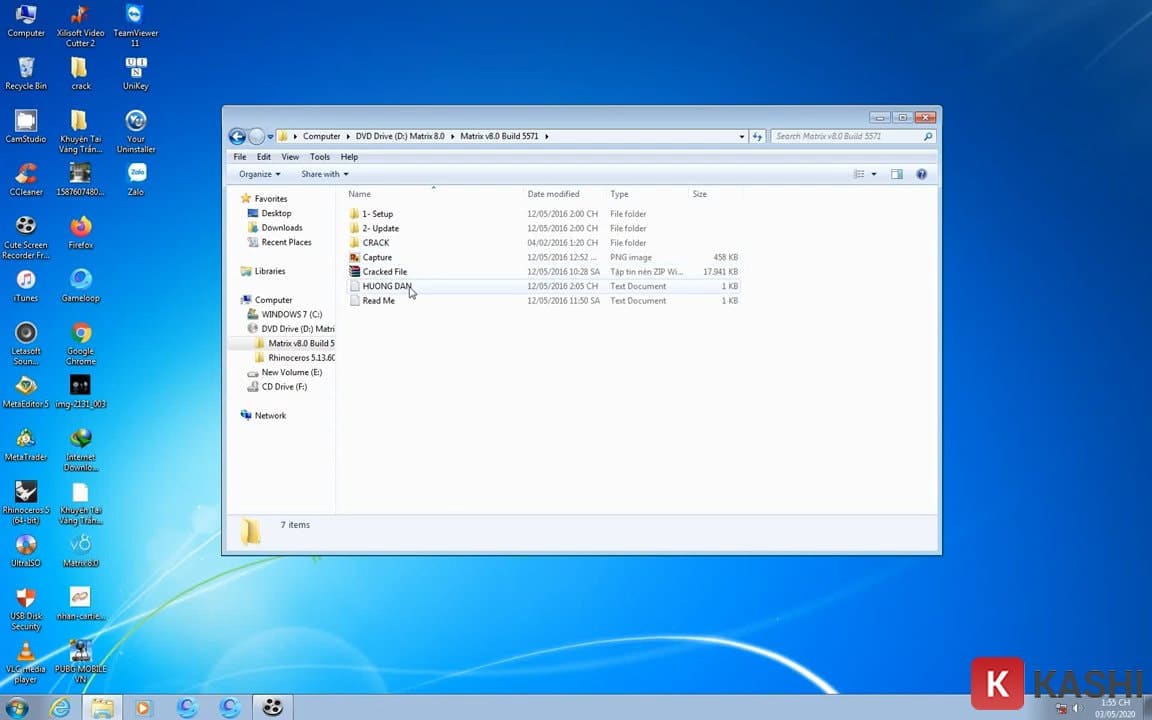Open Google Chrome desktop shortcut
The image size is (1152, 720).
[80, 330]
